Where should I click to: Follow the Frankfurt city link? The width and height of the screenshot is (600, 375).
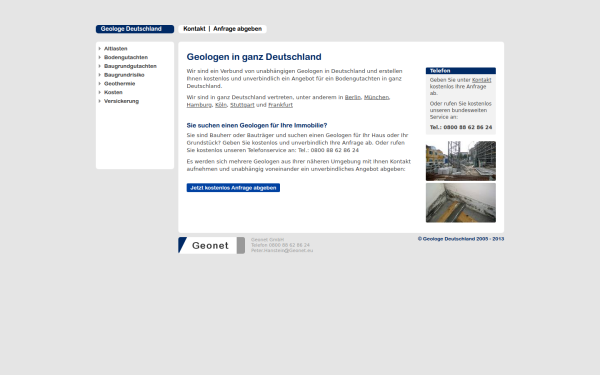point(280,105)
